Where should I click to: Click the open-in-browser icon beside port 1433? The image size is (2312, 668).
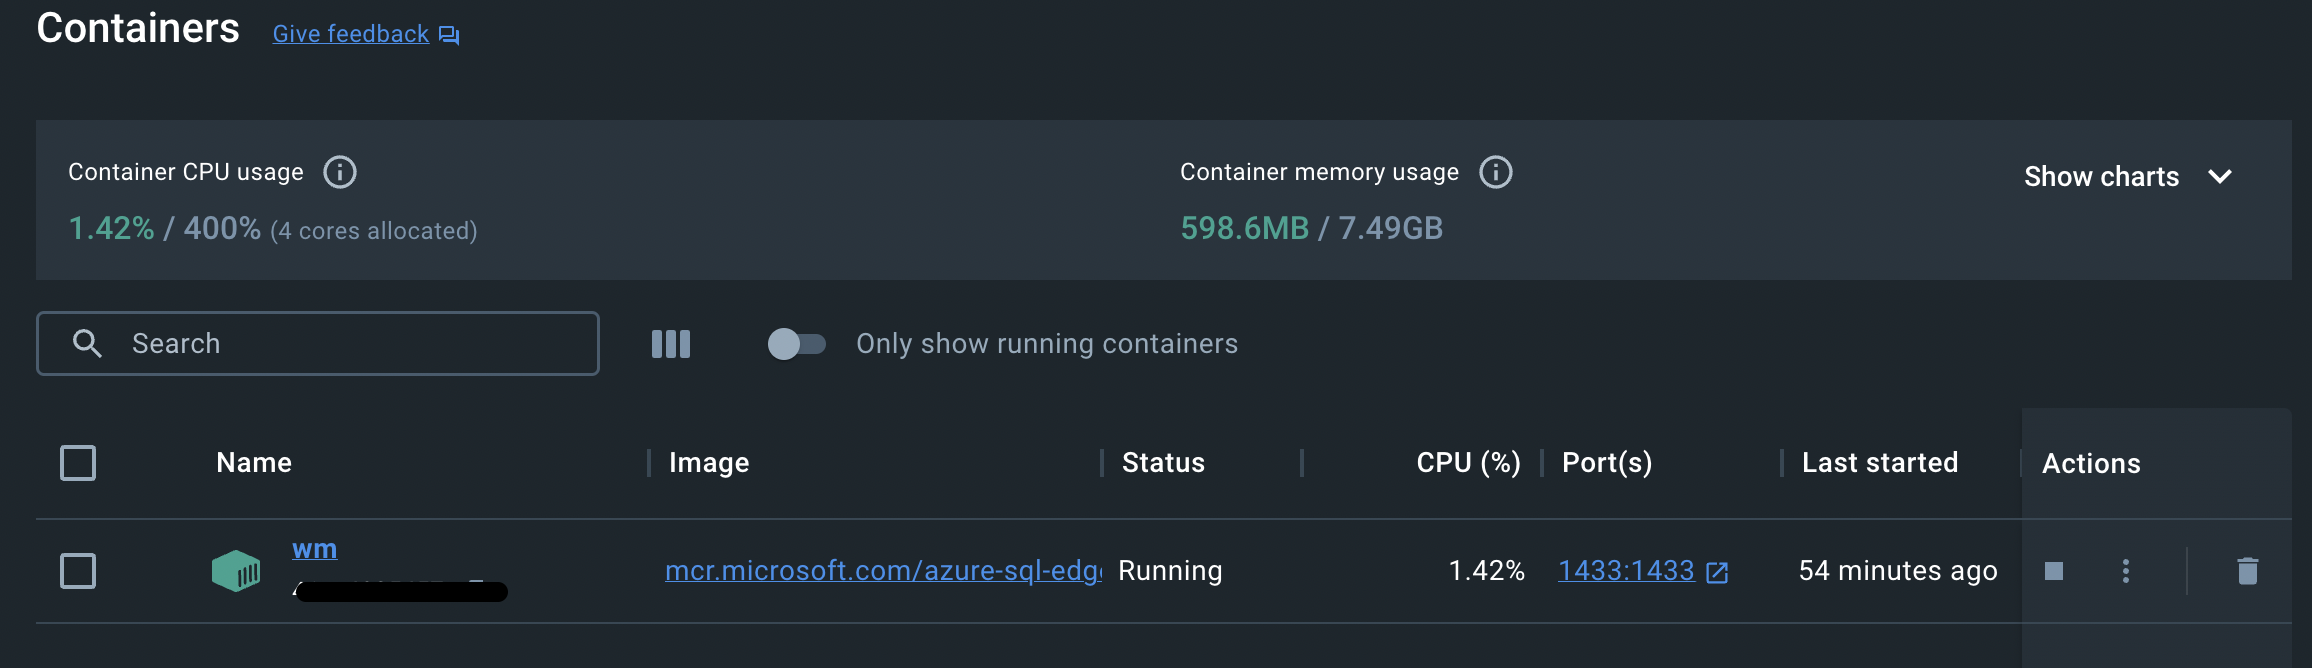(x=1717, y=572)
